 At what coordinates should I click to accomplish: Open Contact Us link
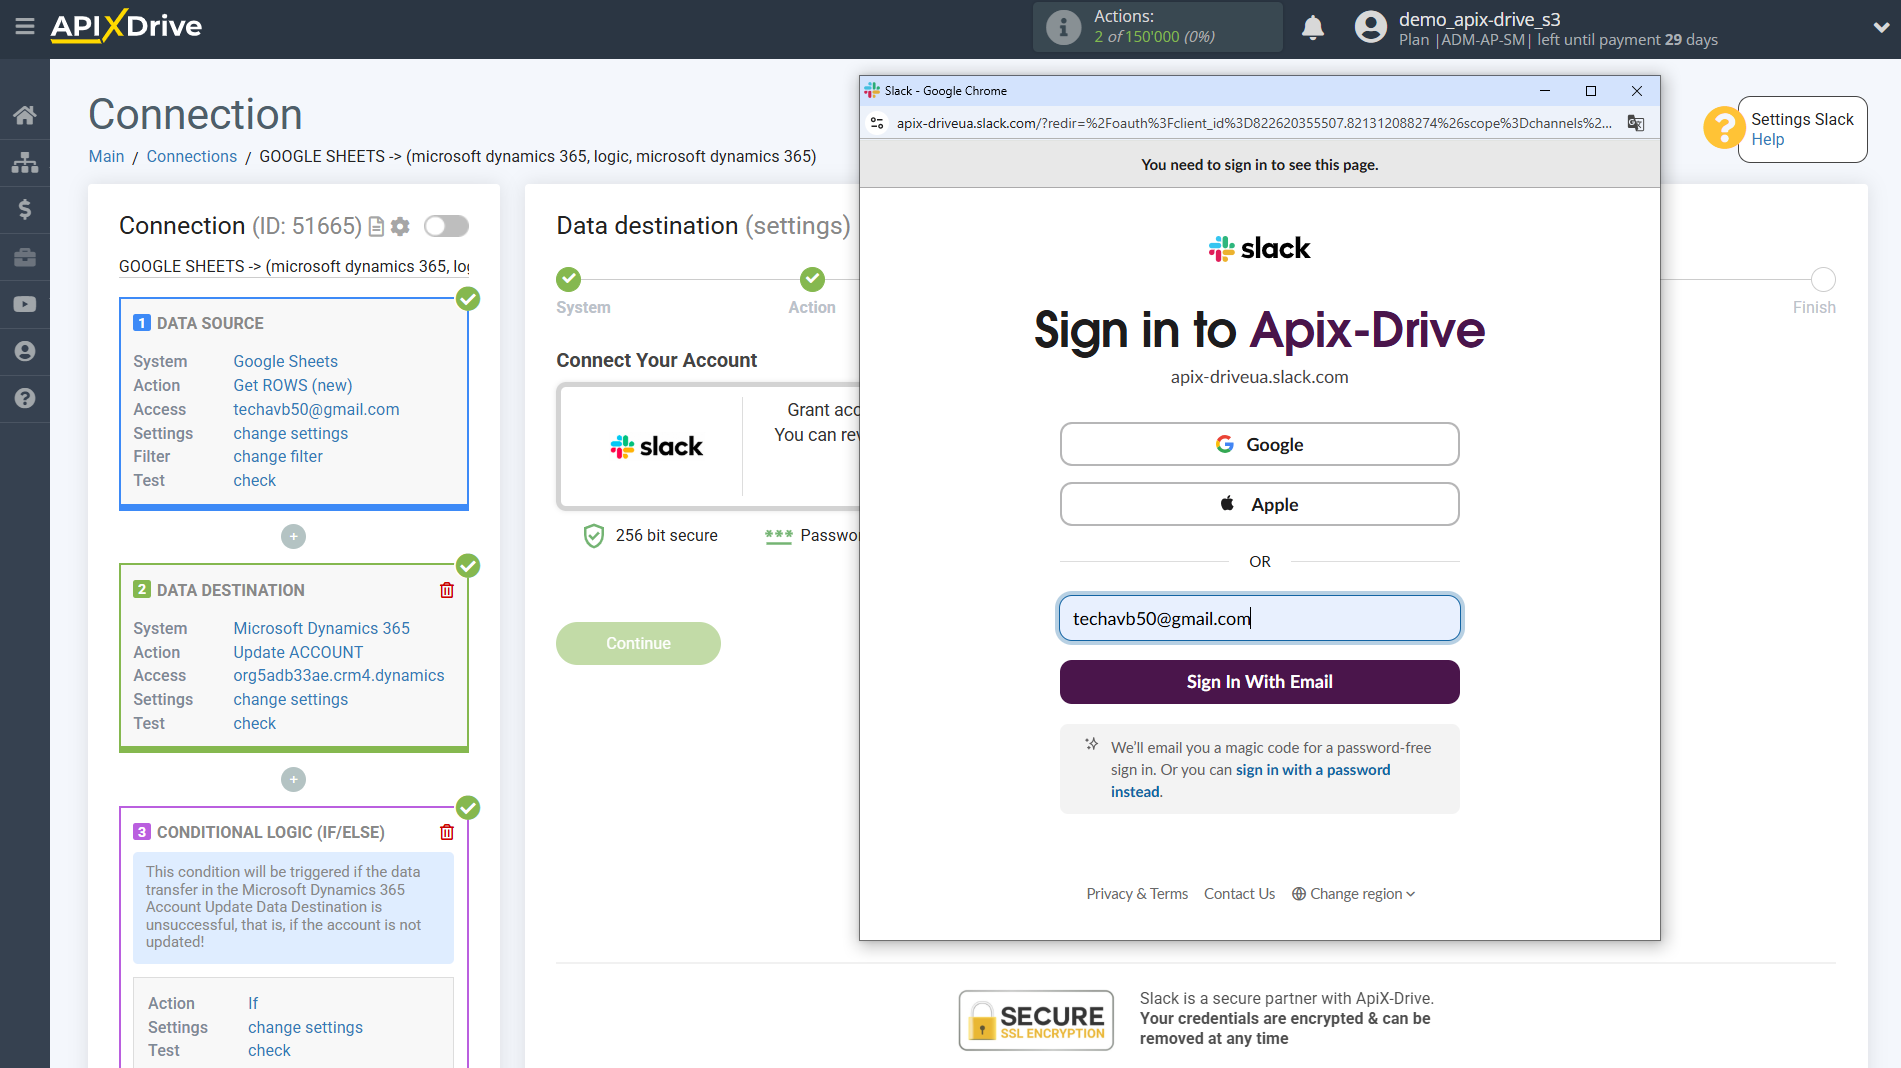coord(1239,894)
